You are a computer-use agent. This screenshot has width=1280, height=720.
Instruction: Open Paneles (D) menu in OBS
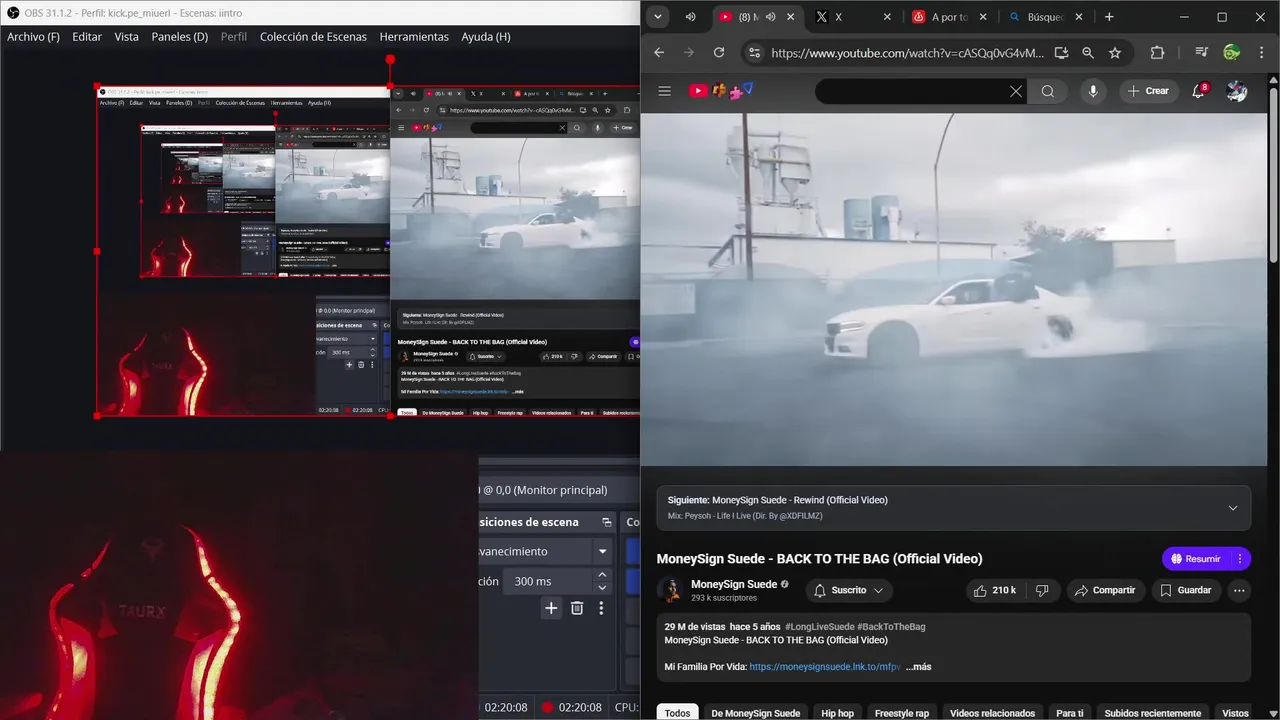pyautogui.click(x=180, y=36)
